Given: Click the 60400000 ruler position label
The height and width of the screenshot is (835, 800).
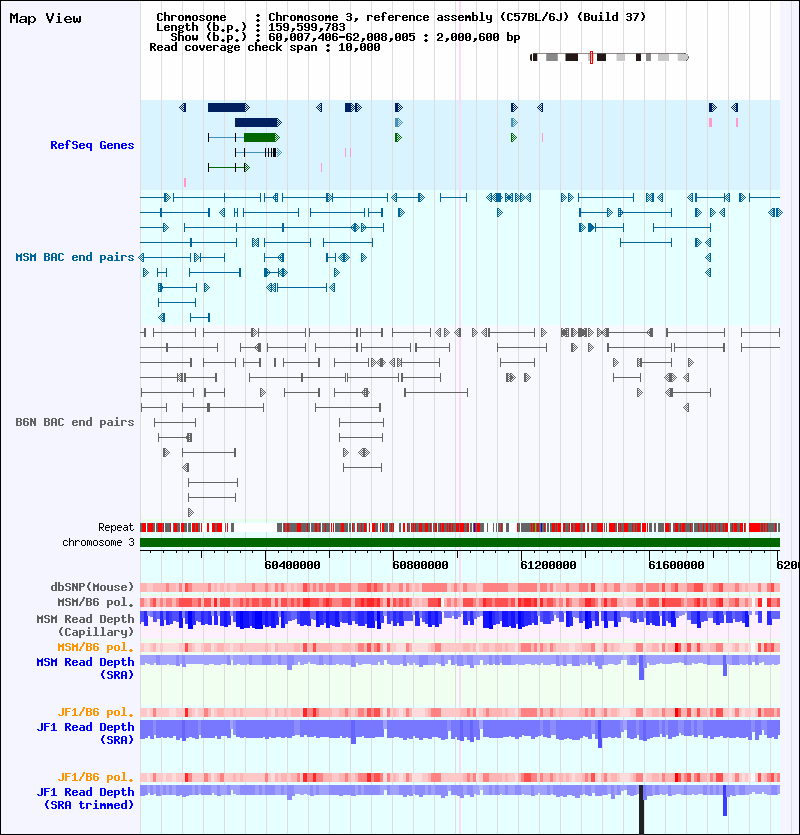Looking at the screenshot, I should coord(292,565).
